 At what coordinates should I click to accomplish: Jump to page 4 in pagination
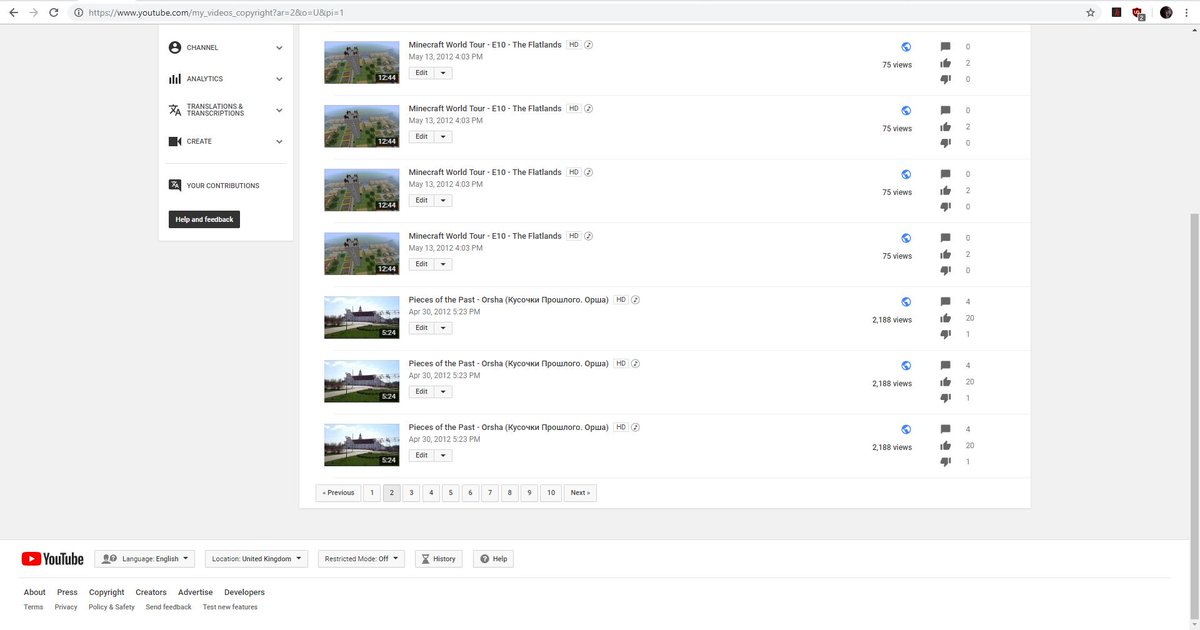point(431,492)
